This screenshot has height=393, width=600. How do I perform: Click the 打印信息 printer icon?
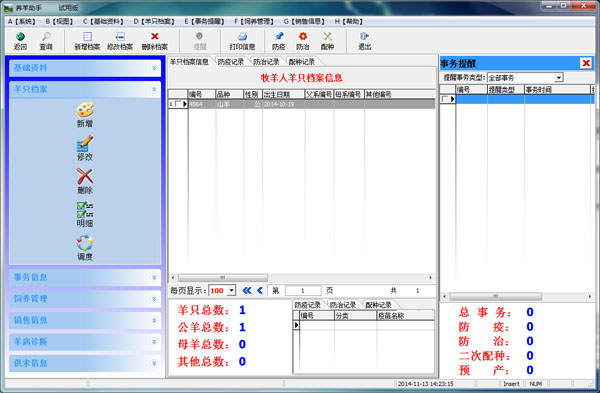point(242,37)
